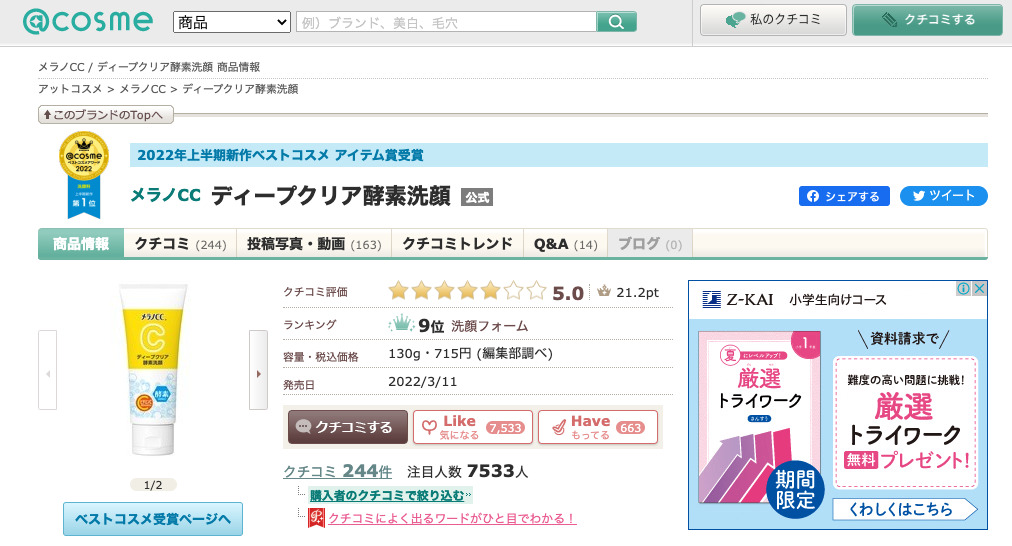
Task: Follow メラノCC breadcrumb link
Action: pyautogui.click(x=143, y=89)
